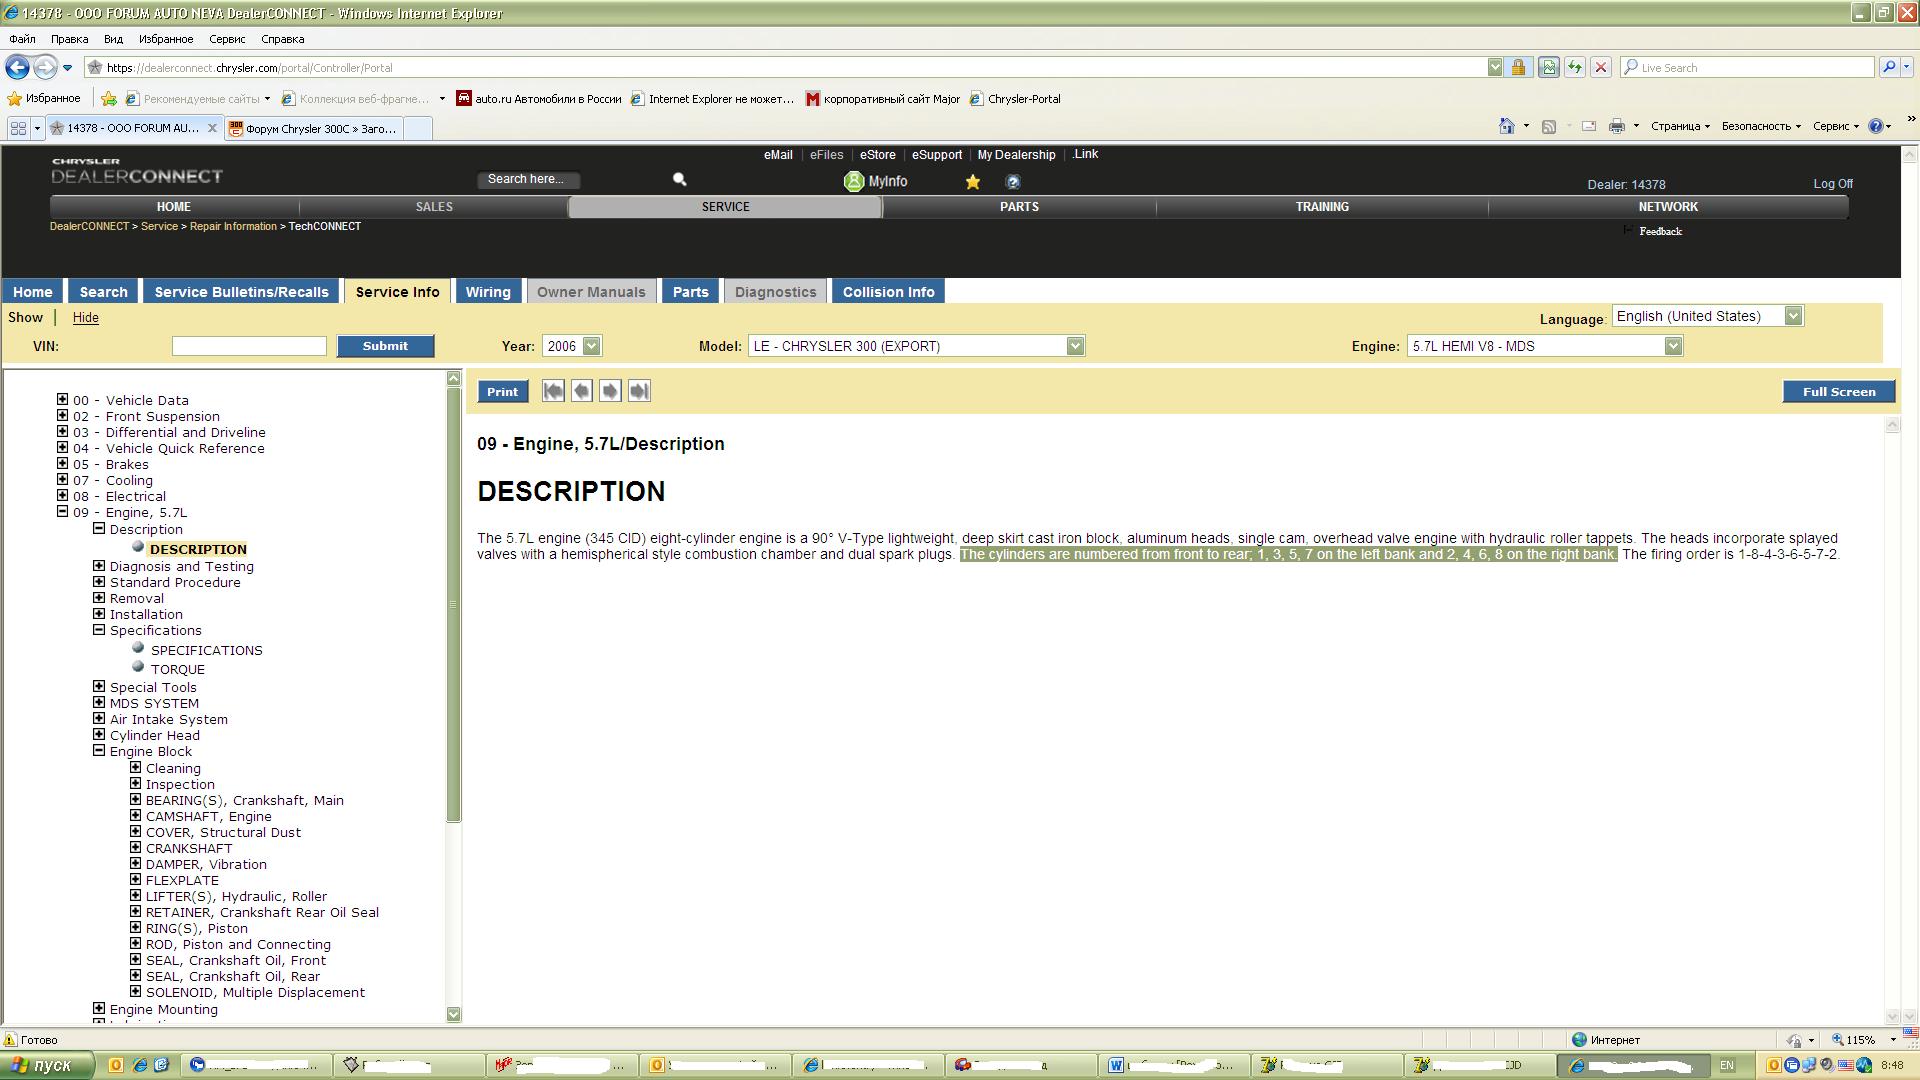Go to last page navigation icon

click(x=639, y=391)
